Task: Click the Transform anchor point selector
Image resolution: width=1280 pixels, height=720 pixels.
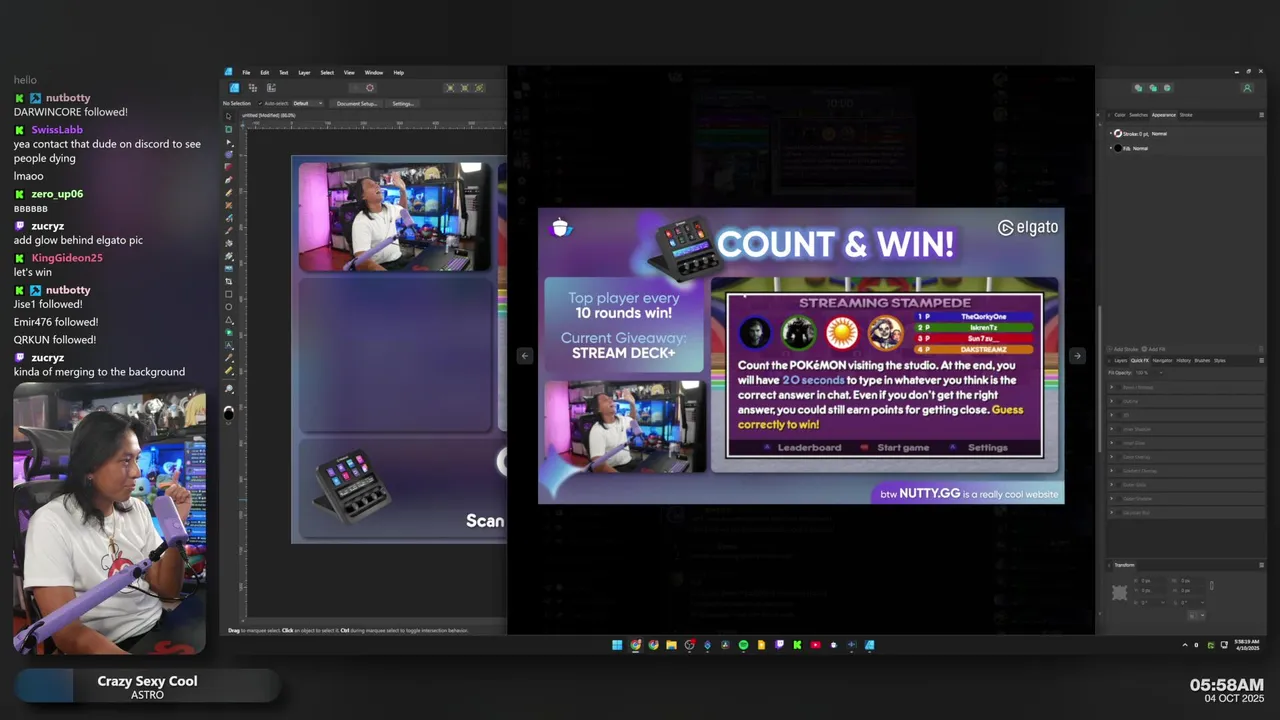Action: [1120, 592]
